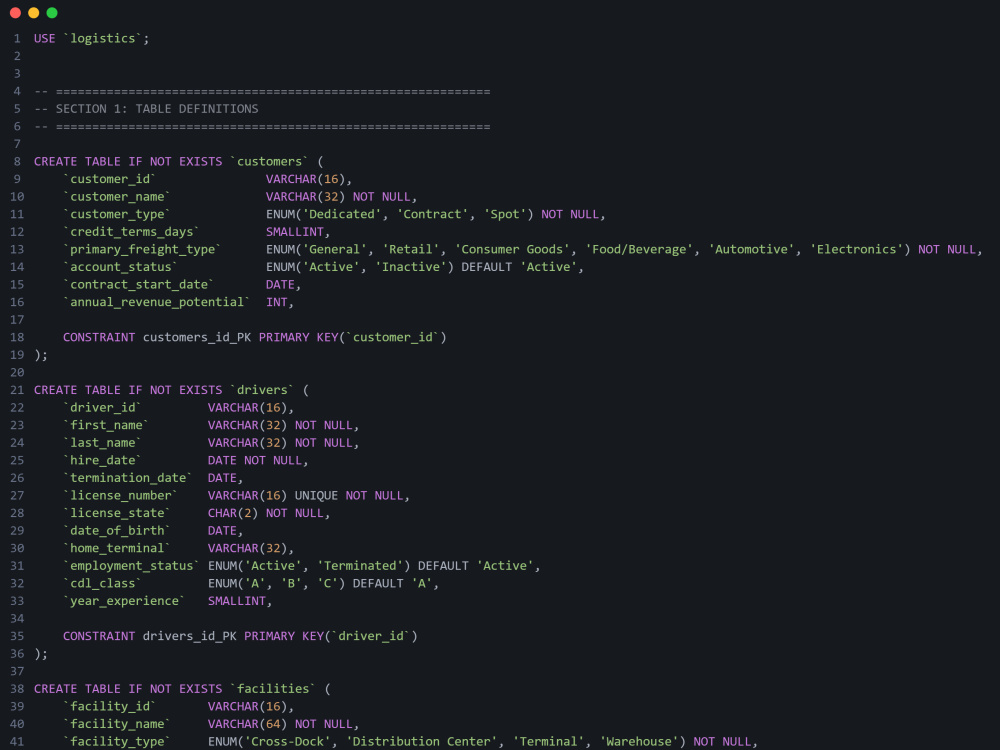The height and width of the screenshot is (750, 1000).
Task: Click the `facilities` table name
Action: tap(273, 689)
